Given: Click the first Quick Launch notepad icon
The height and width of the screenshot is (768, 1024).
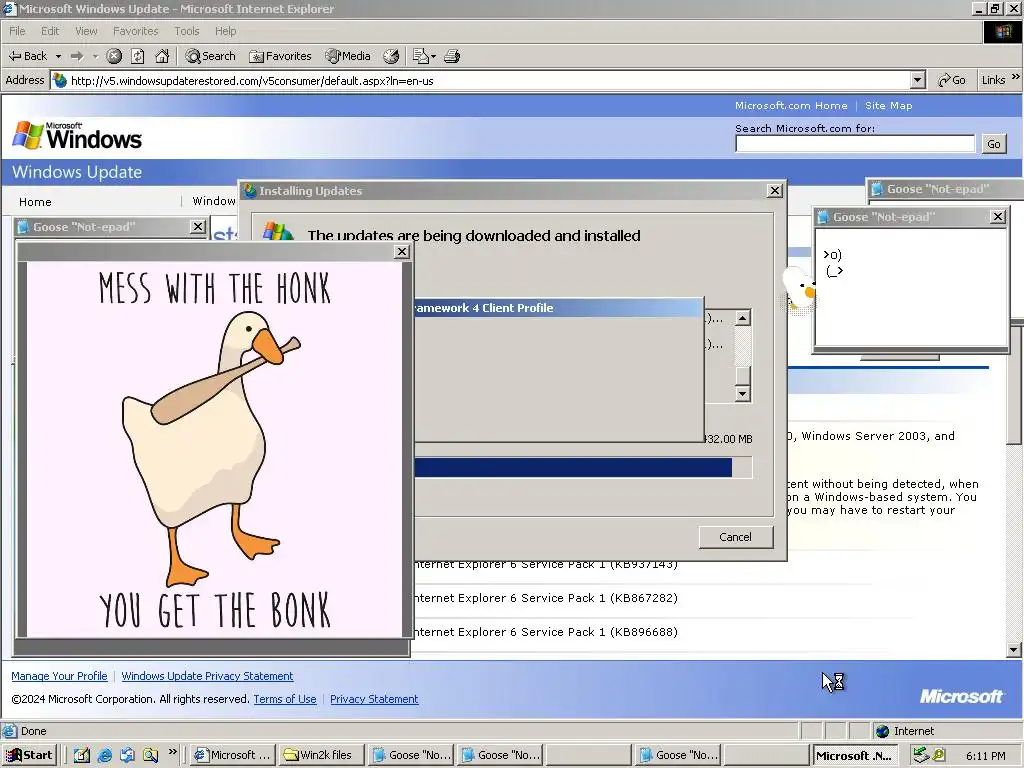Looking at the screenshot, I should [x=82, y=755].
